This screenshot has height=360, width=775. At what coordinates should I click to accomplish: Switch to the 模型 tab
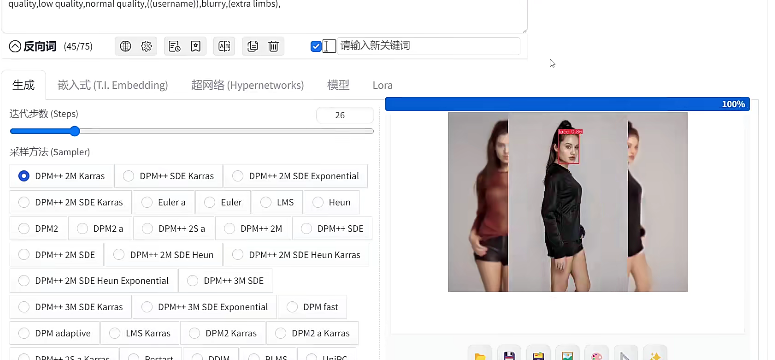coord(338,85)
